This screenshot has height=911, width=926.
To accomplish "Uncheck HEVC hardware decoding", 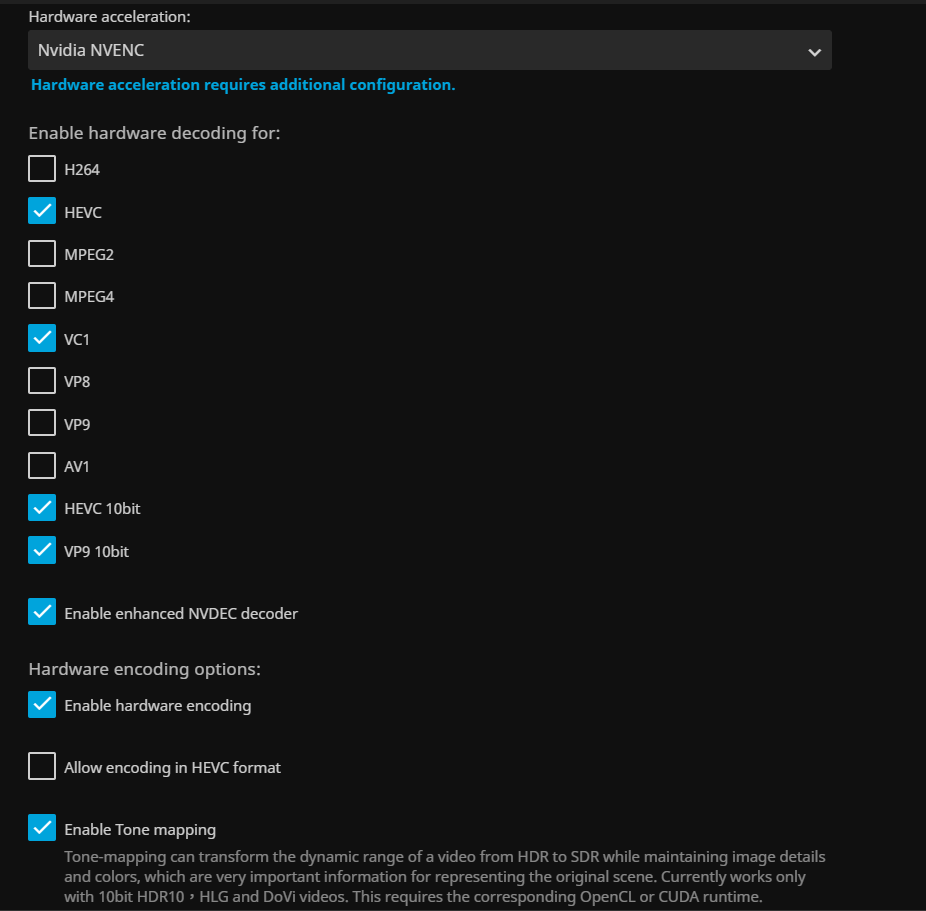I will pos(42,212).
